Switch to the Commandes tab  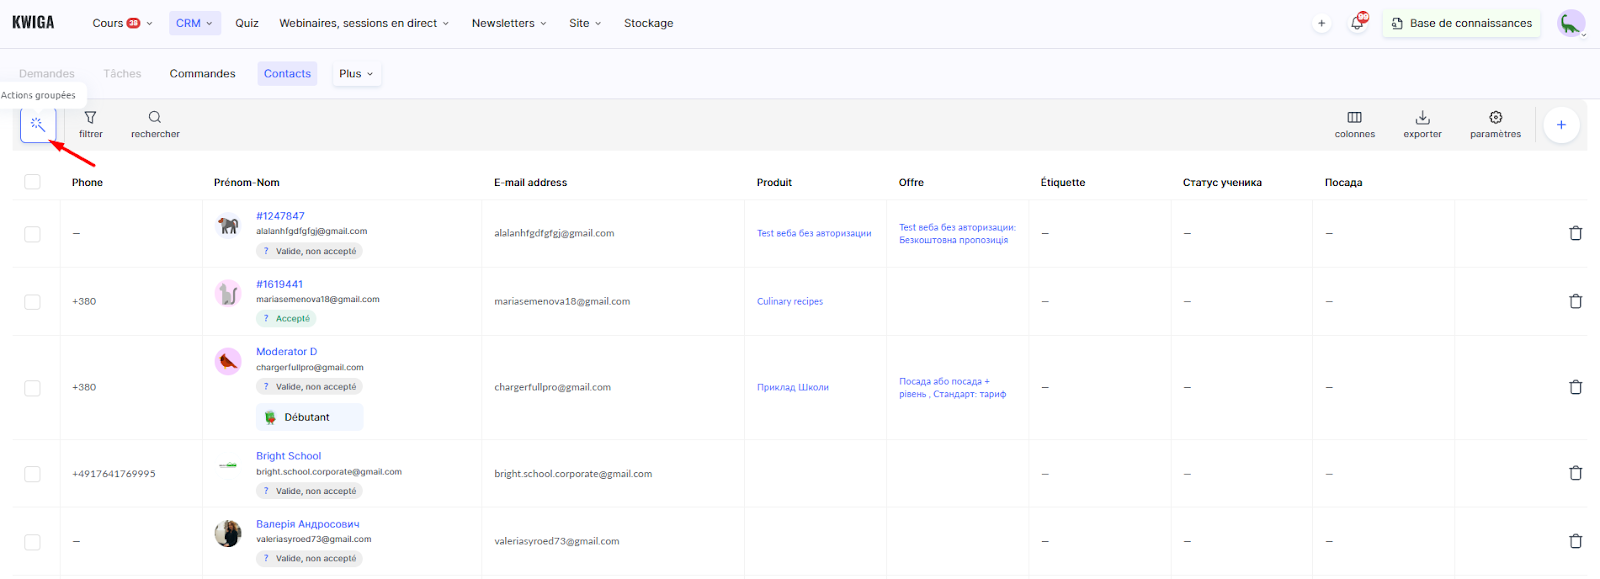pyautogui.click(x=202, y=74)
